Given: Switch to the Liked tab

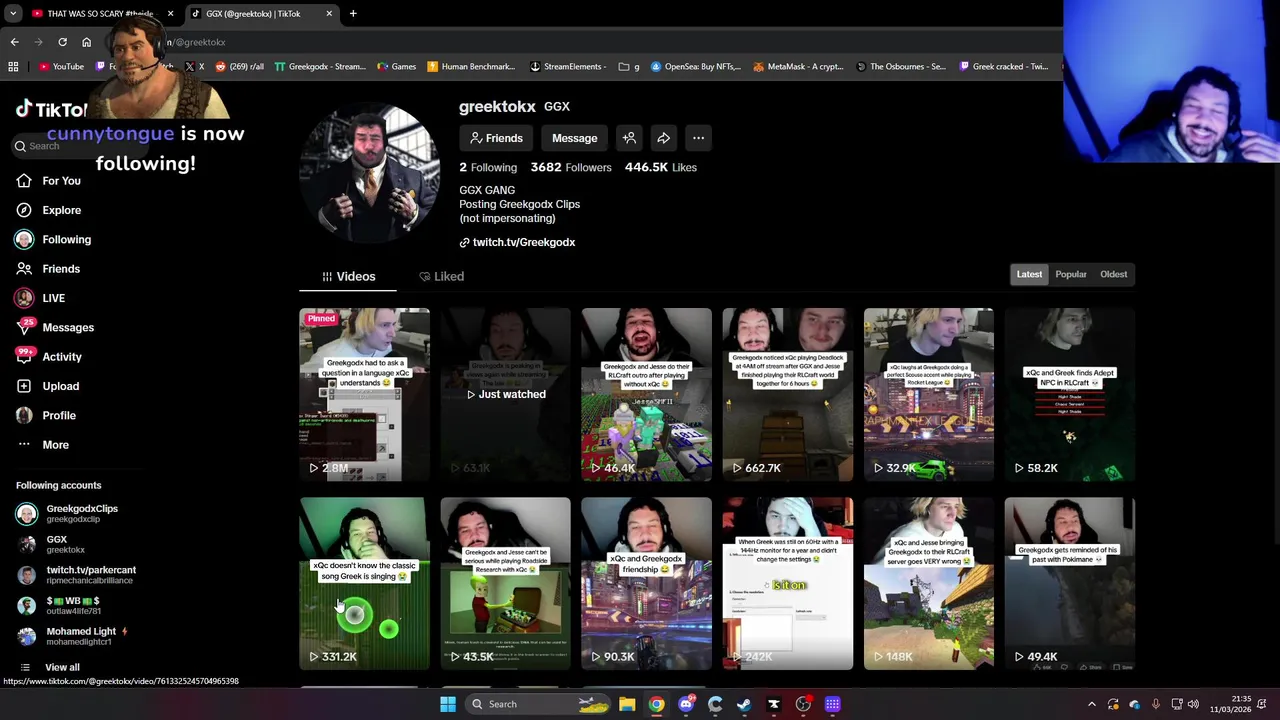Looking at the screenshot, I should pyautogui.click(x=441, y=276).
